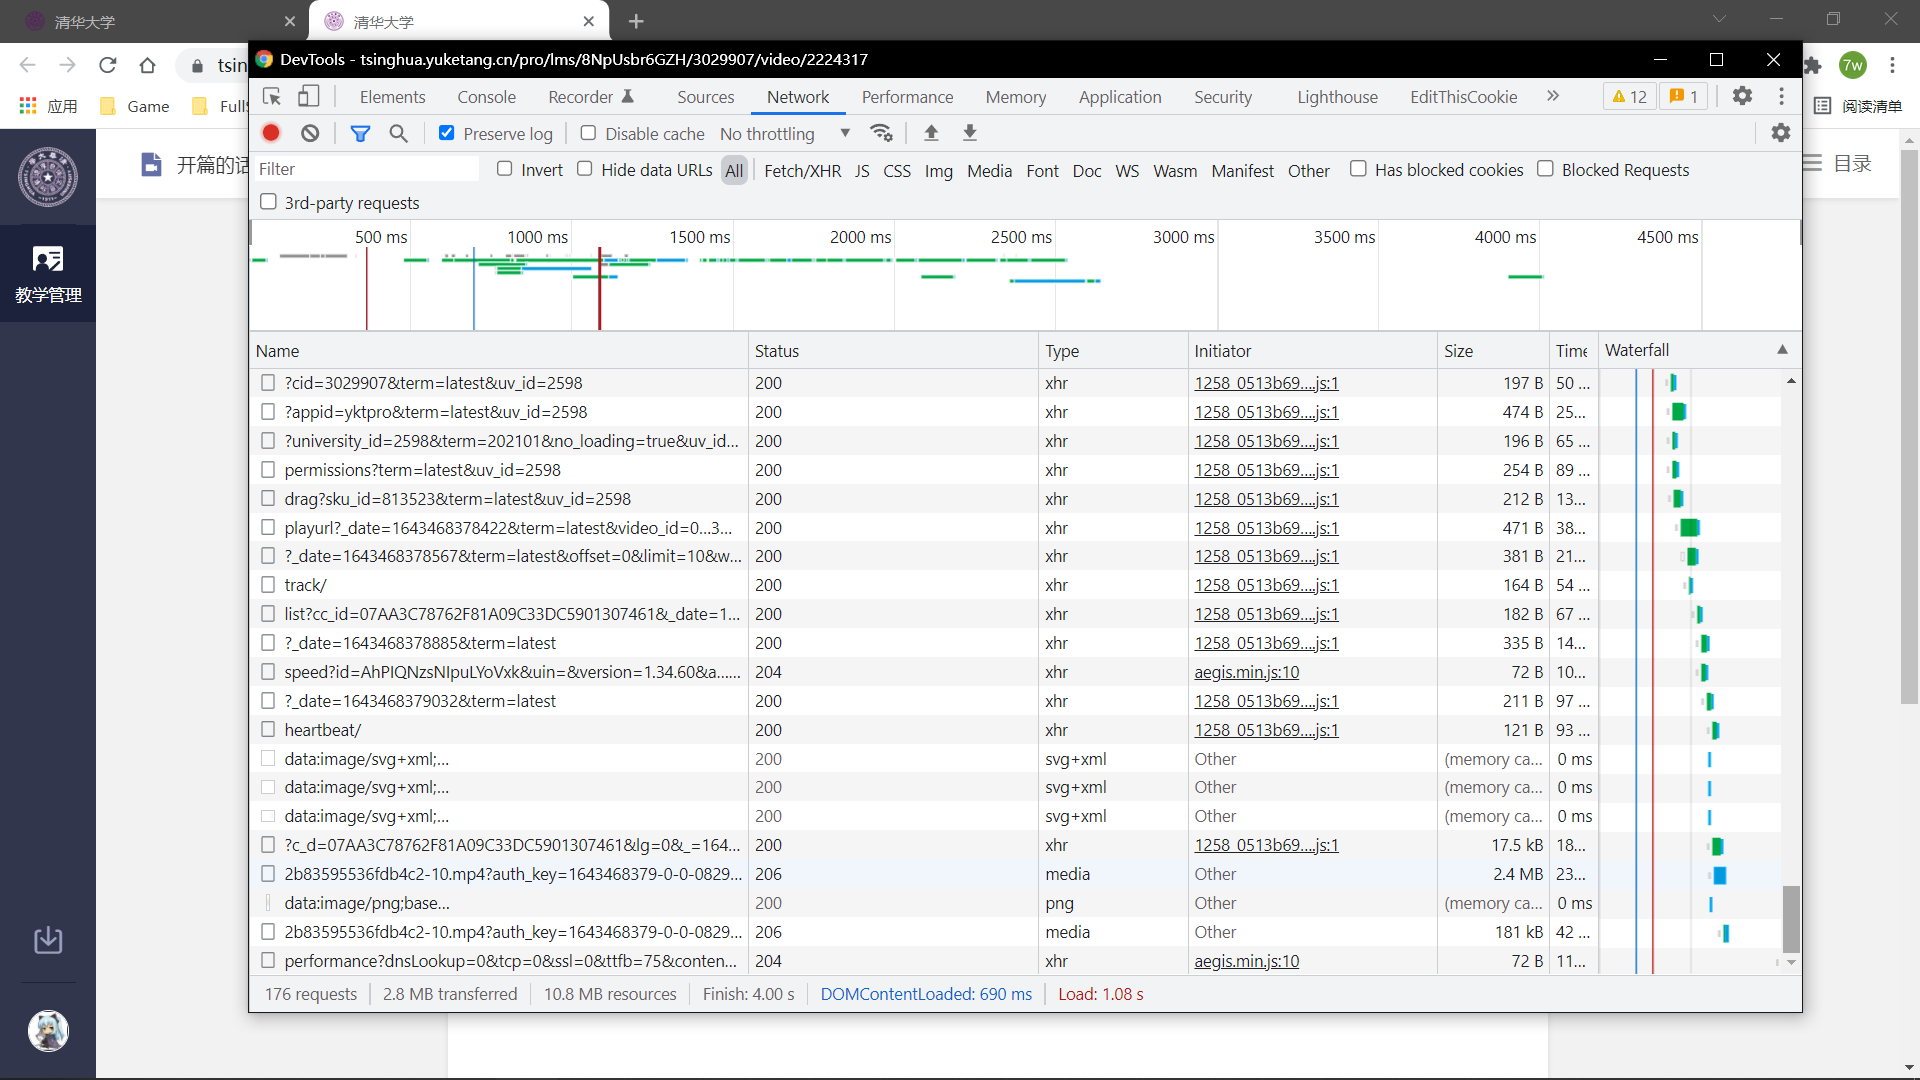Open network conditions wifi icon
This screenshot has width=1920, height=1080.
point(881,133)
